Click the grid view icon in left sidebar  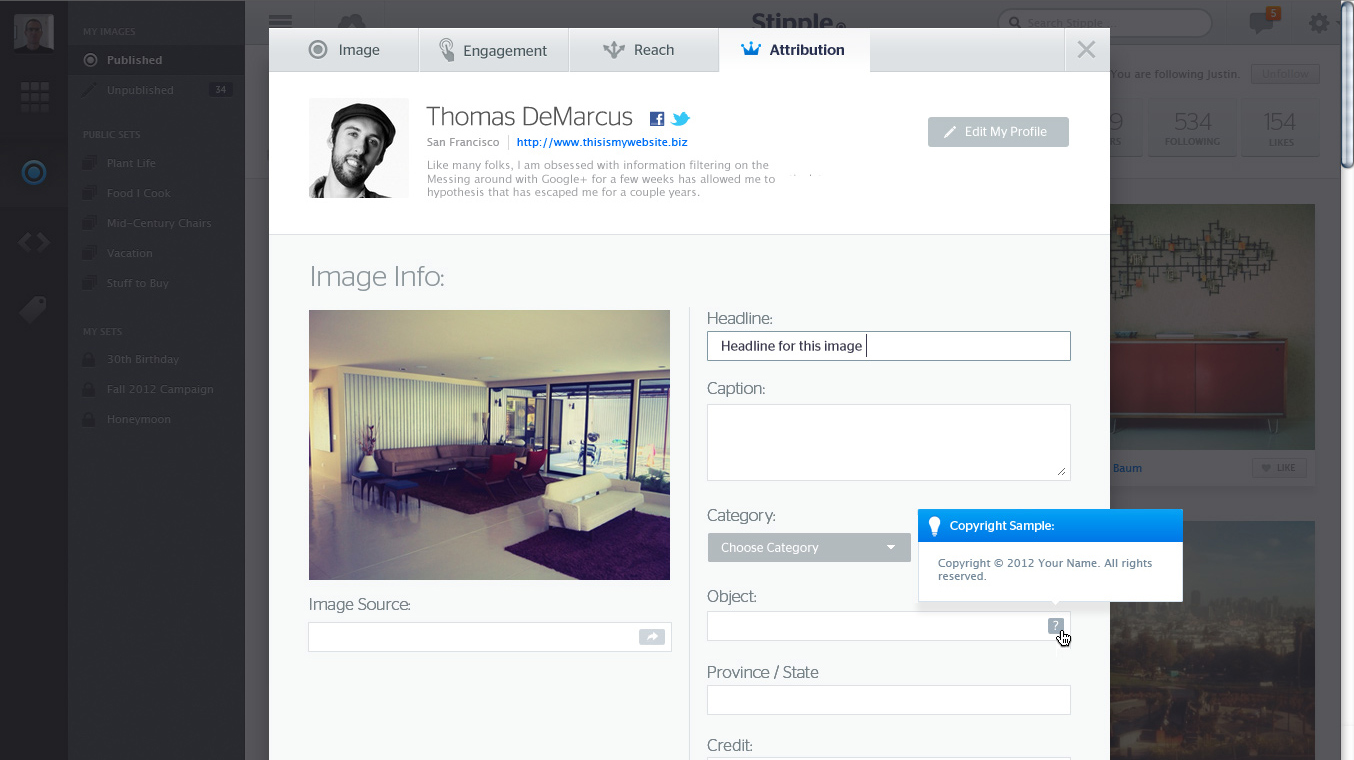34,97
